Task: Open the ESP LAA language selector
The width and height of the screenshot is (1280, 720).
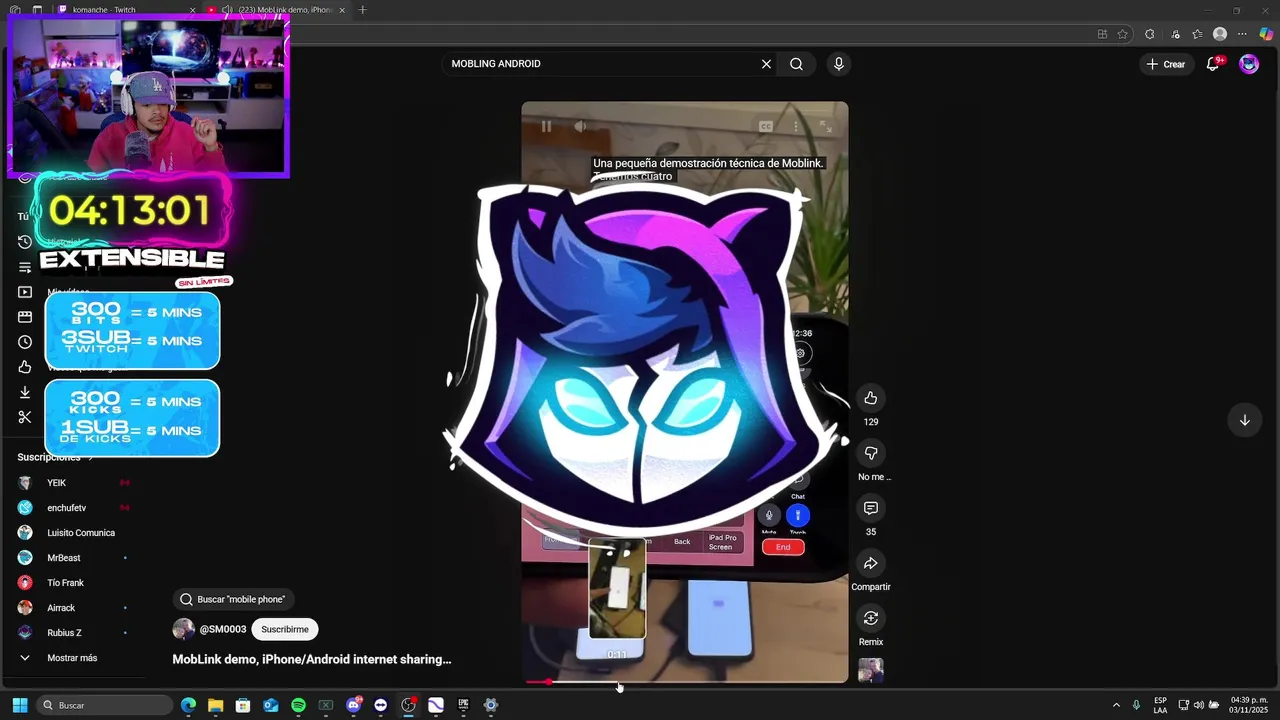Action: point(1160,705)
